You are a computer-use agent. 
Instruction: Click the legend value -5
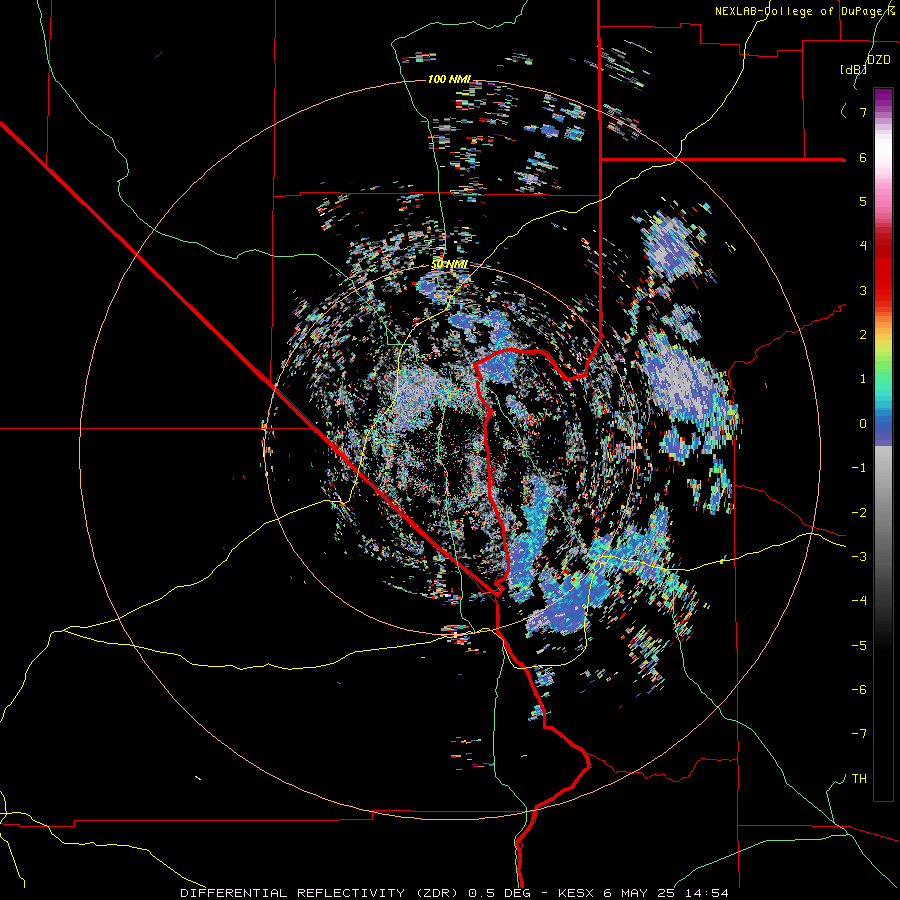[859, 645]
